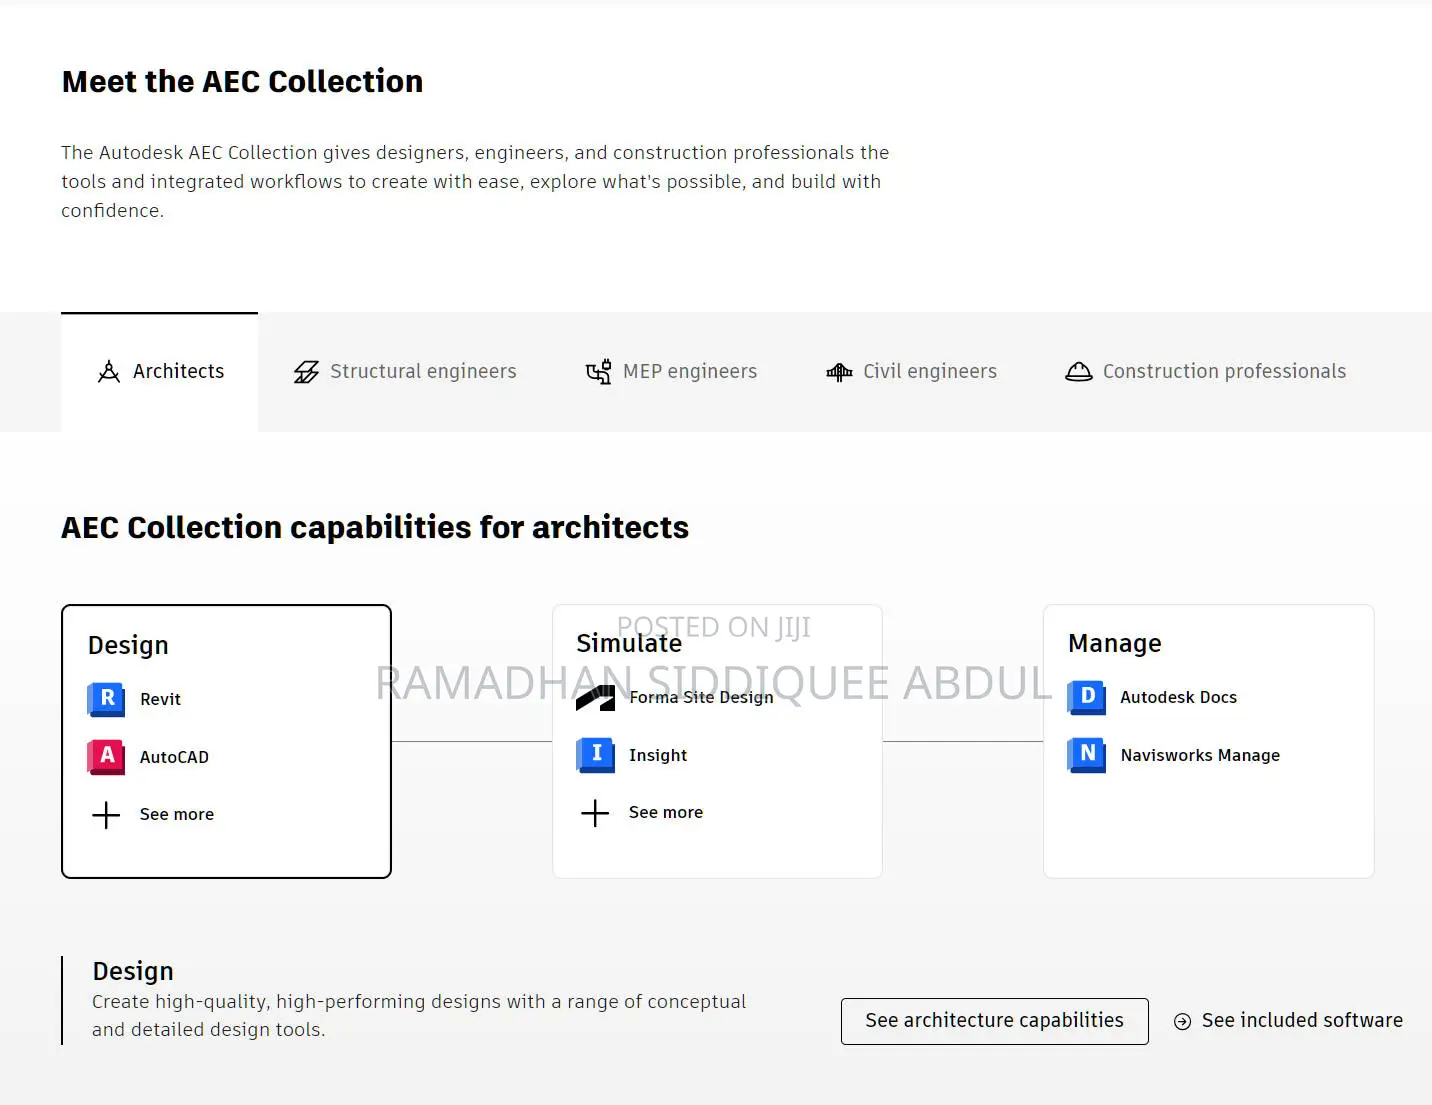Screen dimensions: 1432x1105
Task: Click the Meet the AEC Collection heading
Action: 242,82
